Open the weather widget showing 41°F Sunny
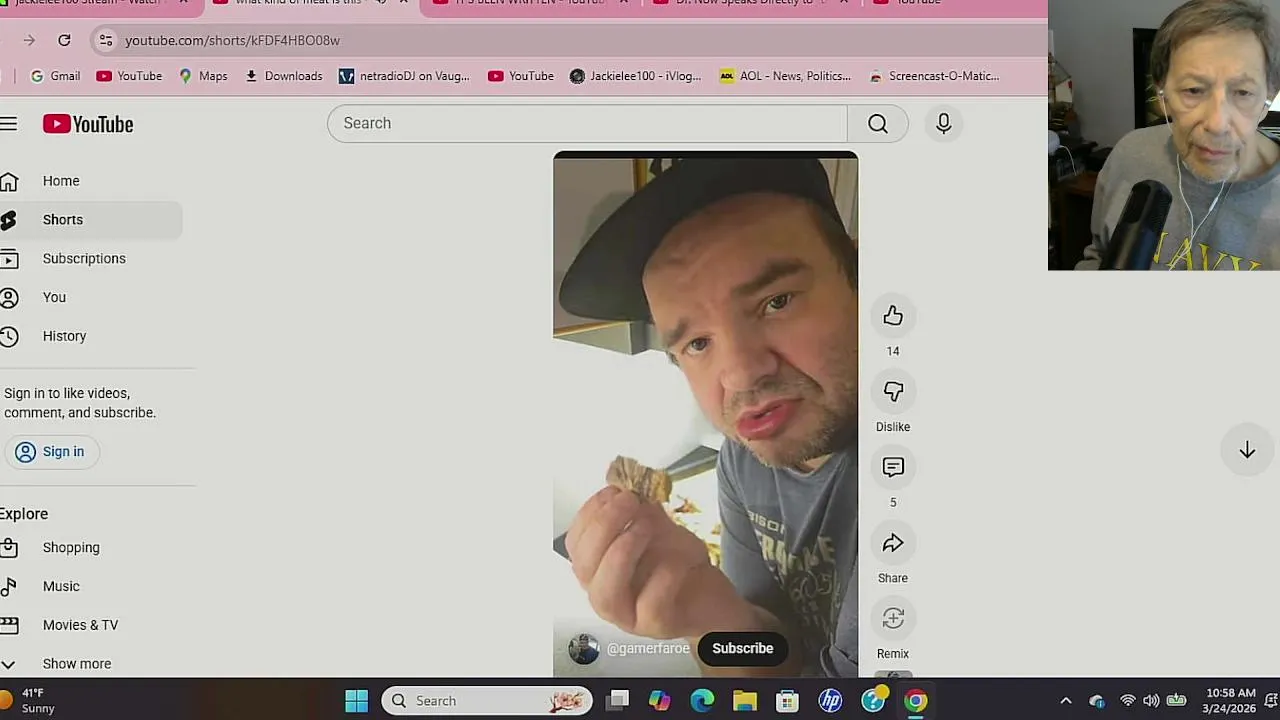The height and width of the screenshot is (720, 1280). pos(30,701)
